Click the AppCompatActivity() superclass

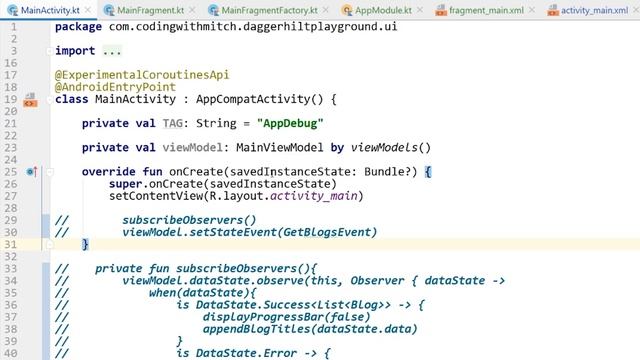coord(260,99)
